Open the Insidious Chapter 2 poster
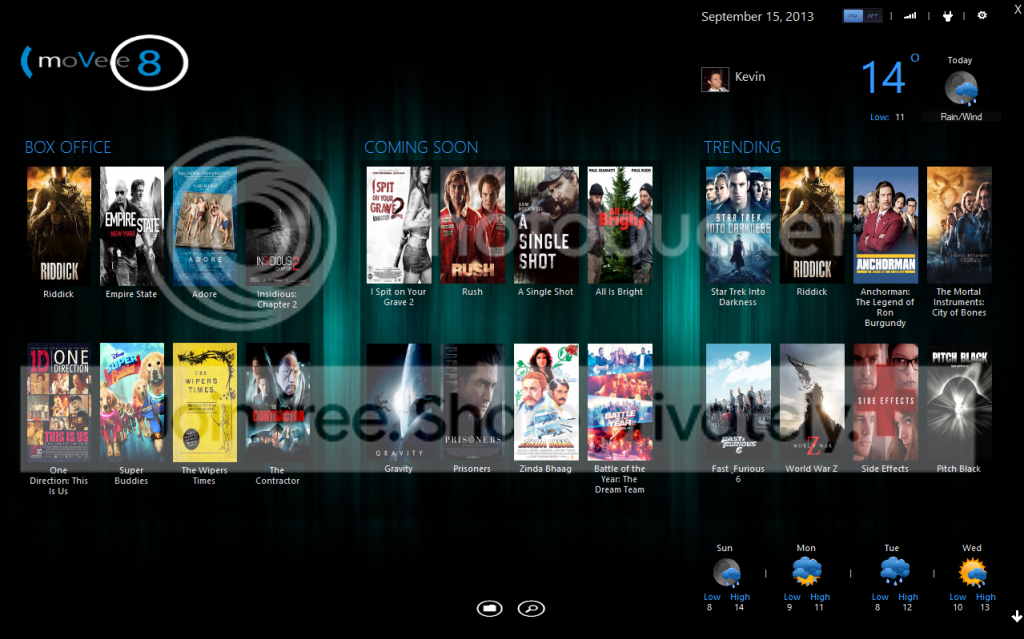The image size is (1024, 639). tap(278, 226)
